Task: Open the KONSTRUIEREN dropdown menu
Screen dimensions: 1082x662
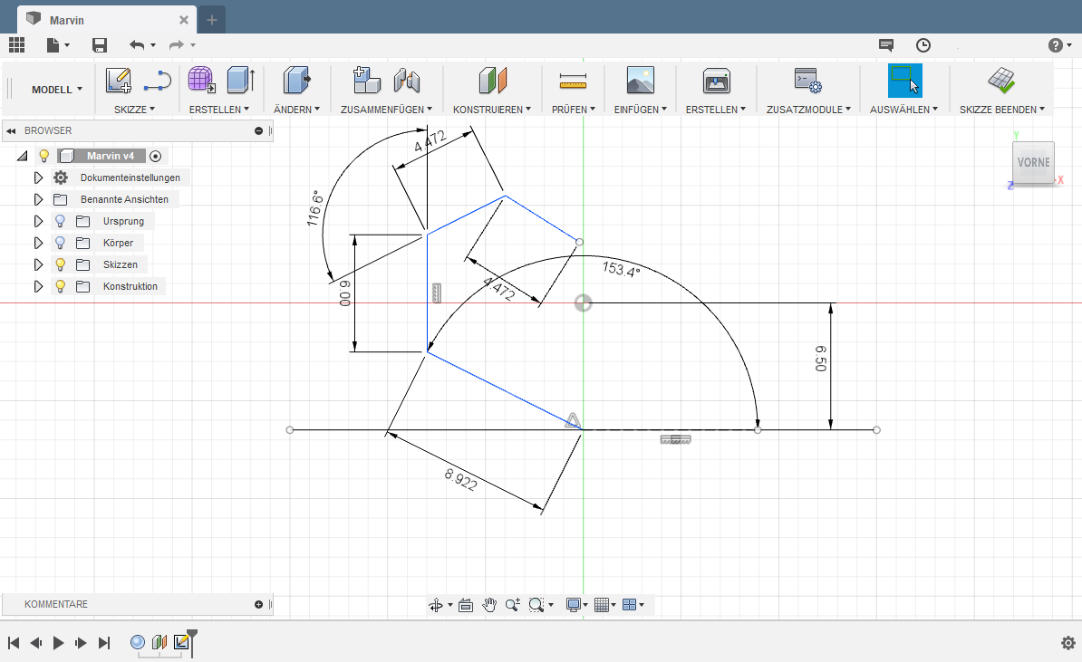Action: tap(492, 109)
